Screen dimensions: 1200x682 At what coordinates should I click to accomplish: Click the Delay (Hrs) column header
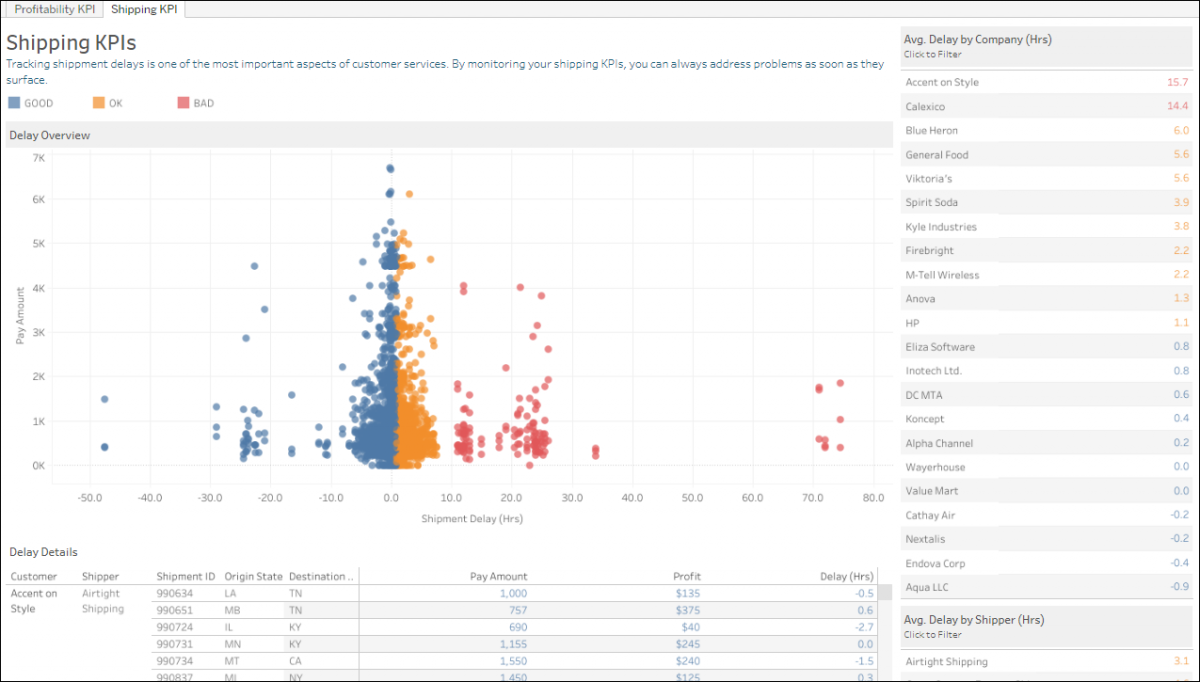coord(846,576)
